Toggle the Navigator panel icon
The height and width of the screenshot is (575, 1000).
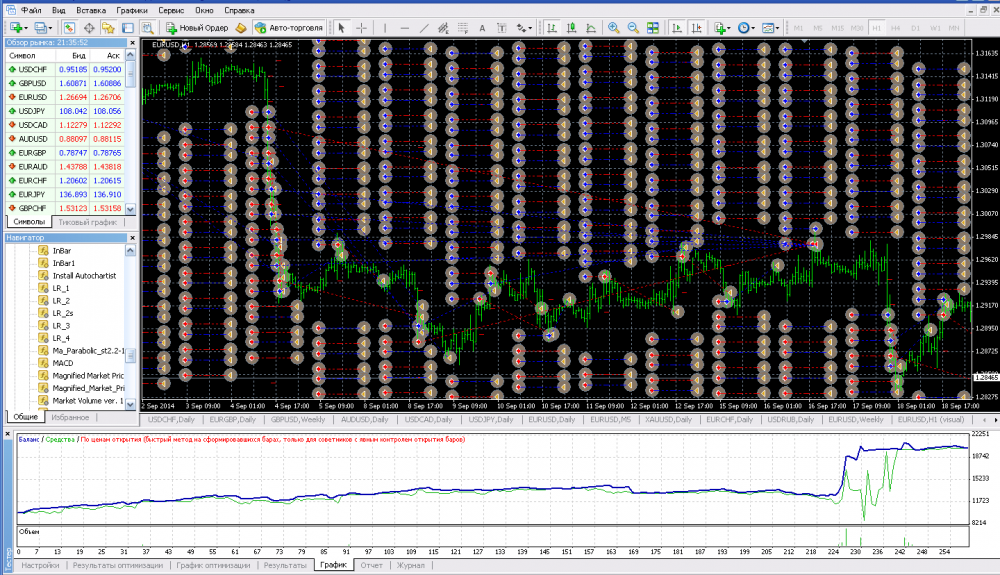tap(108, 27)
